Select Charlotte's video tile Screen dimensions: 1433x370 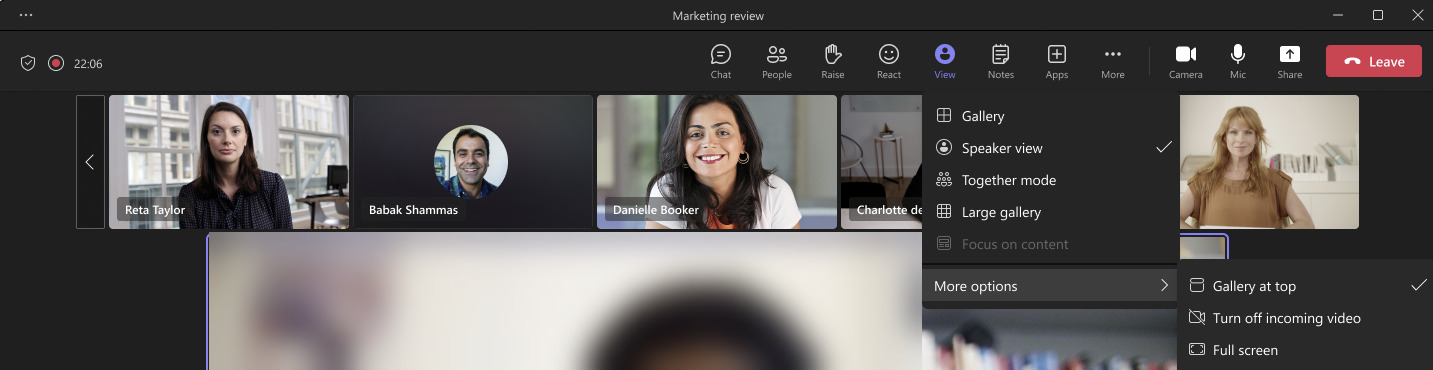[881, 162]
